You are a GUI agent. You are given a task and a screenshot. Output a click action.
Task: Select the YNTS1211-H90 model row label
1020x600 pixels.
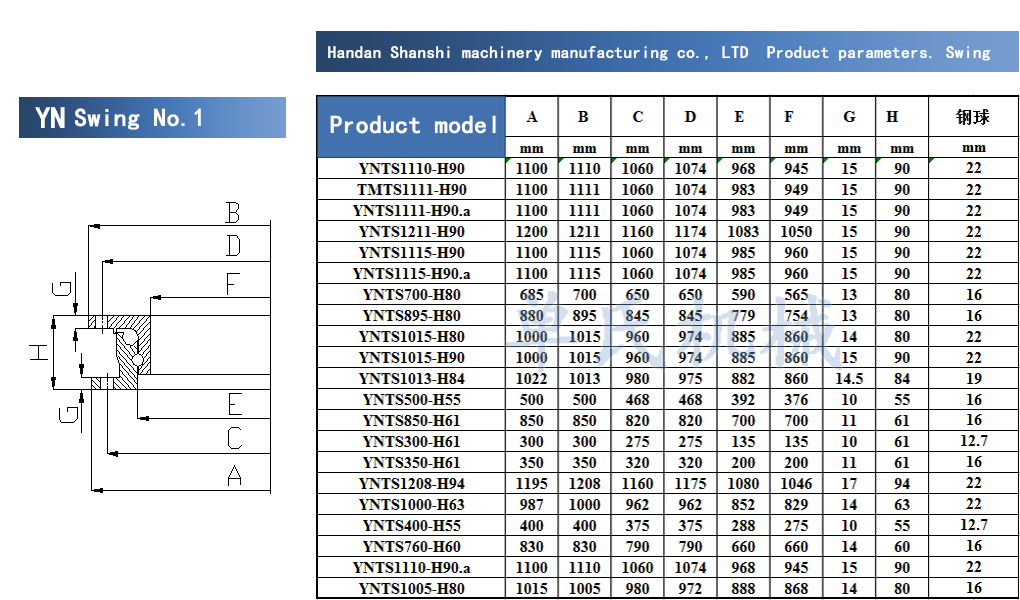(412, 231)
